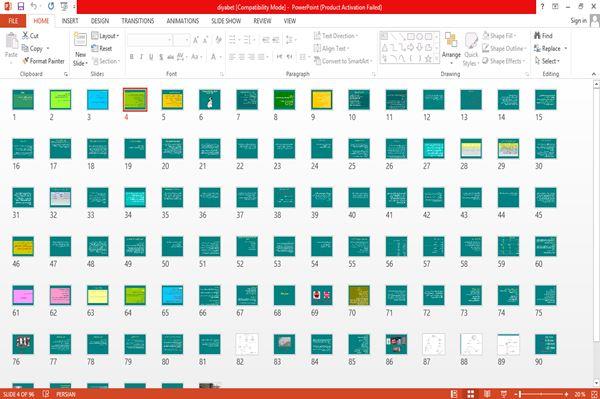
Task: Click the Save icon in quick access toolbar
Action: (21, 6)
